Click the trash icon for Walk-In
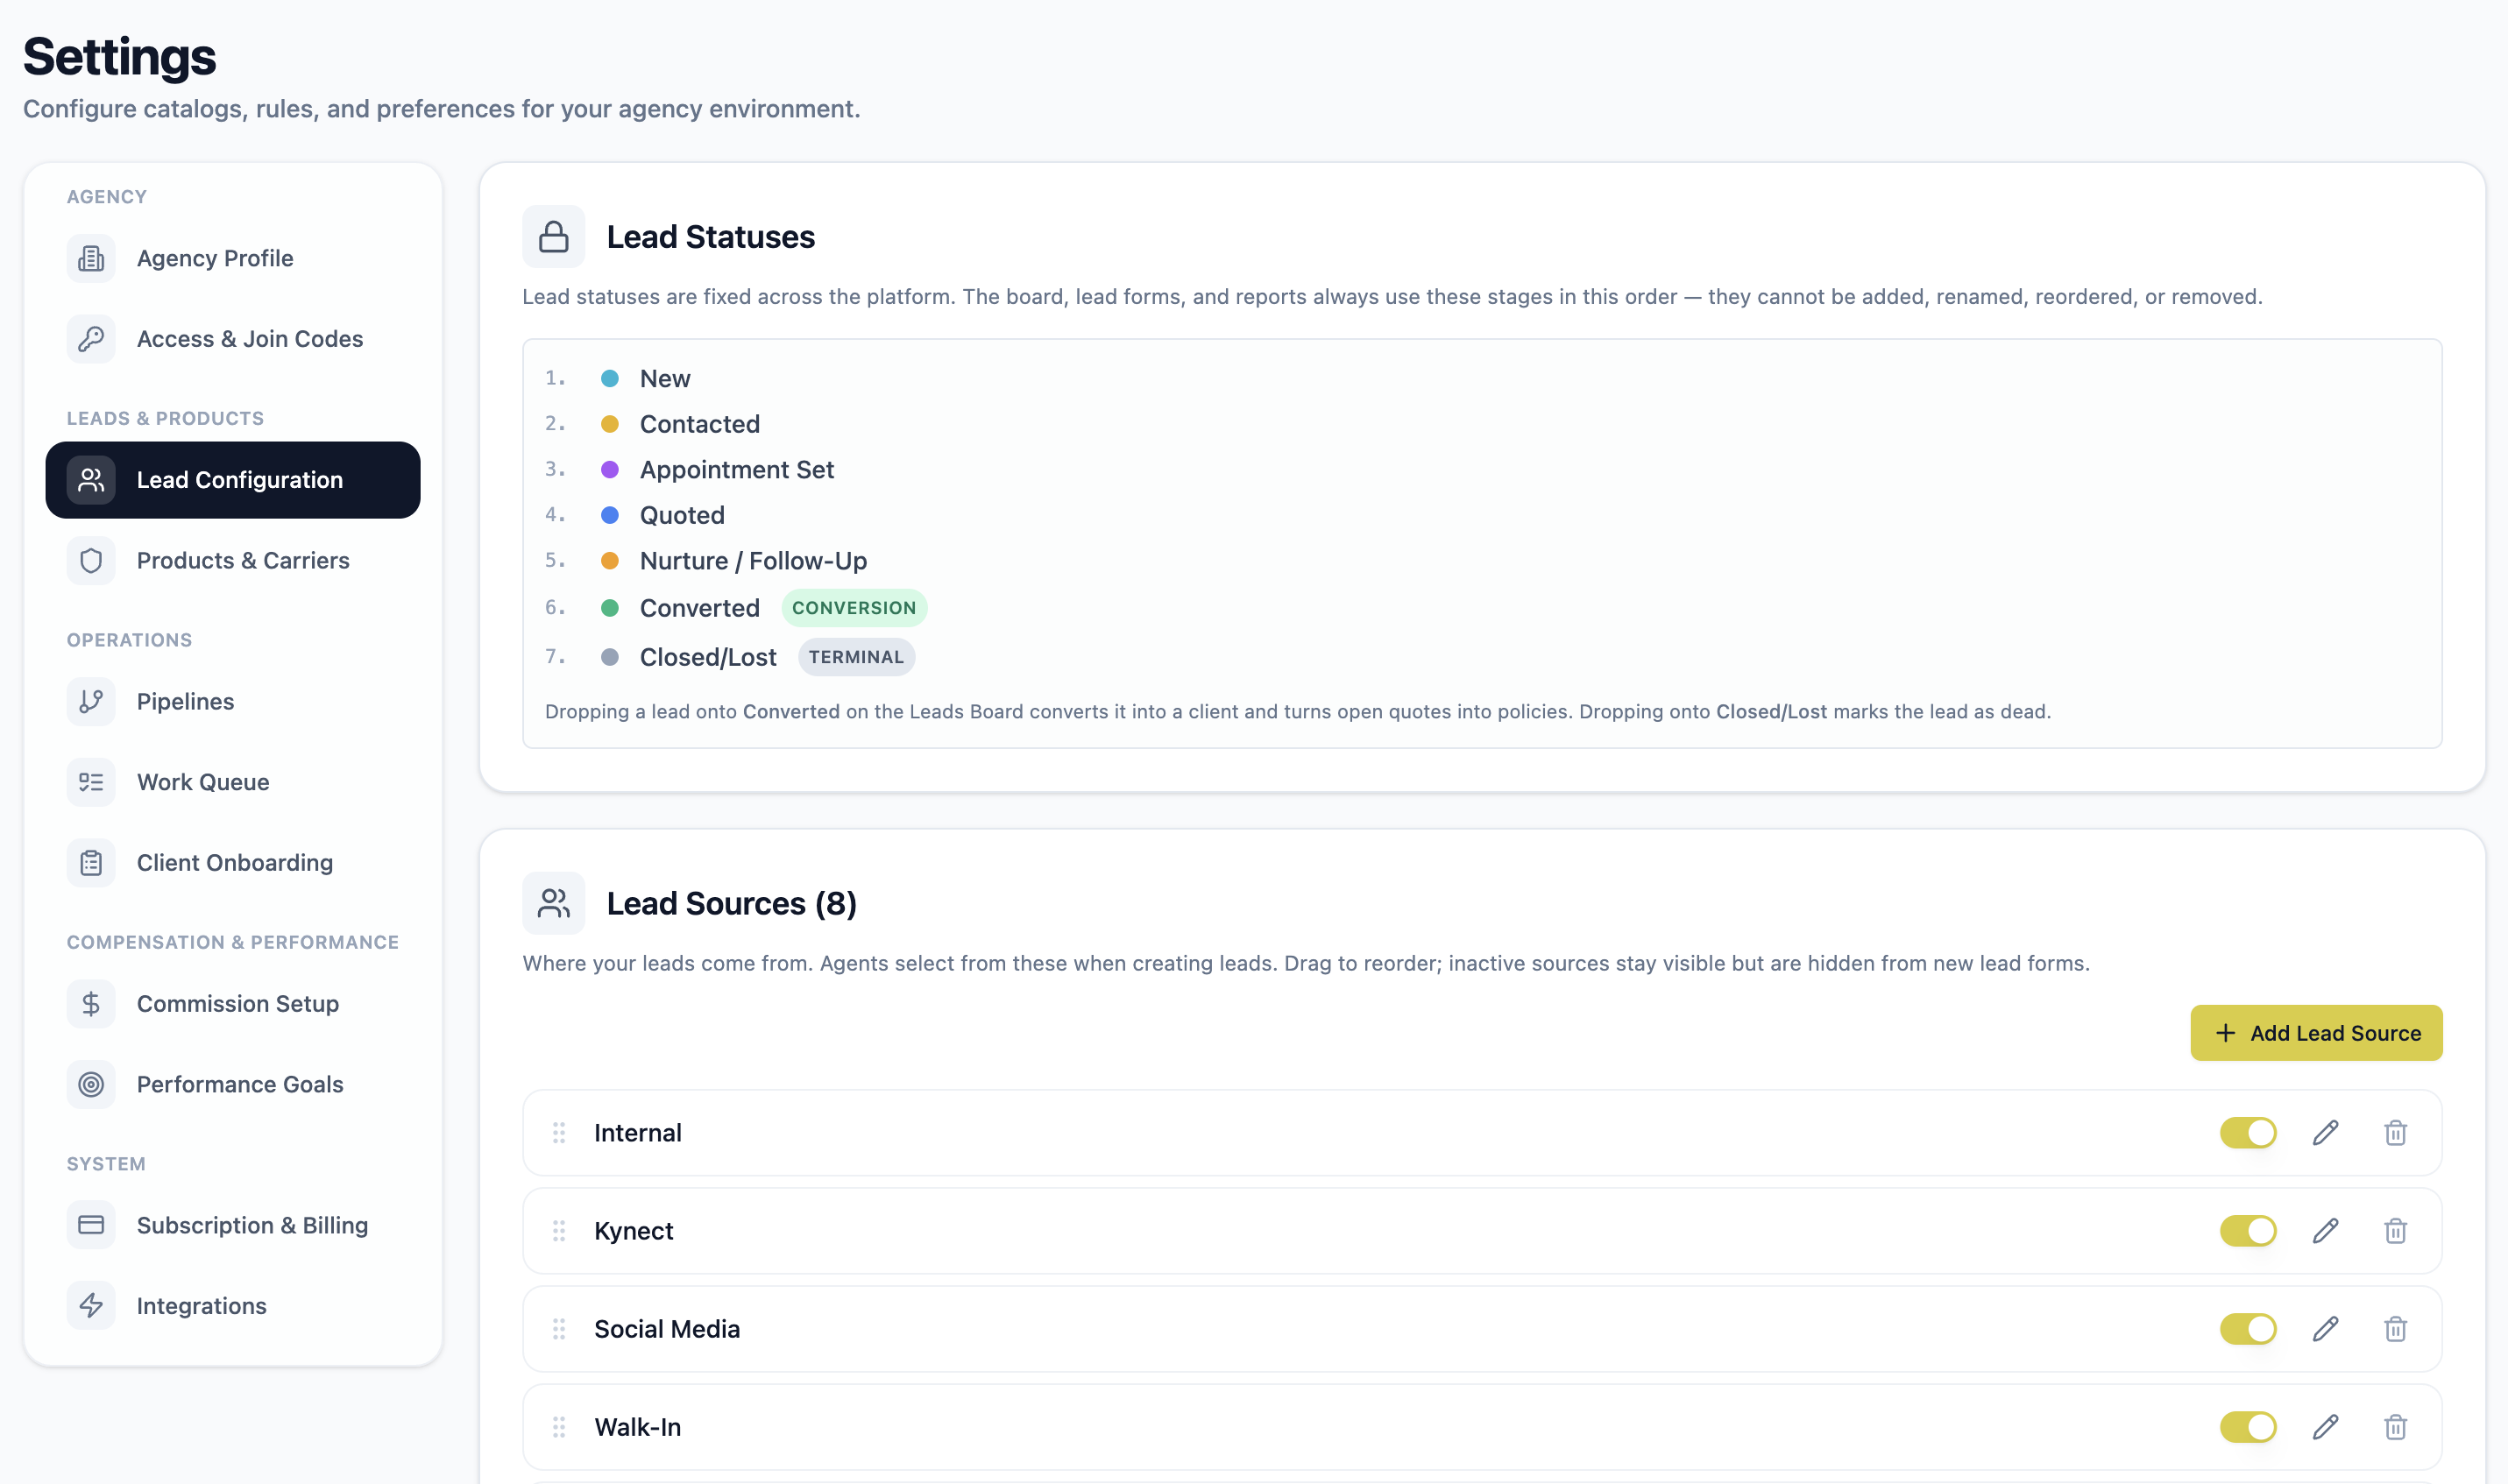The width and height of the screenshot is (2508, 1484). (x=2395, y=1427)
